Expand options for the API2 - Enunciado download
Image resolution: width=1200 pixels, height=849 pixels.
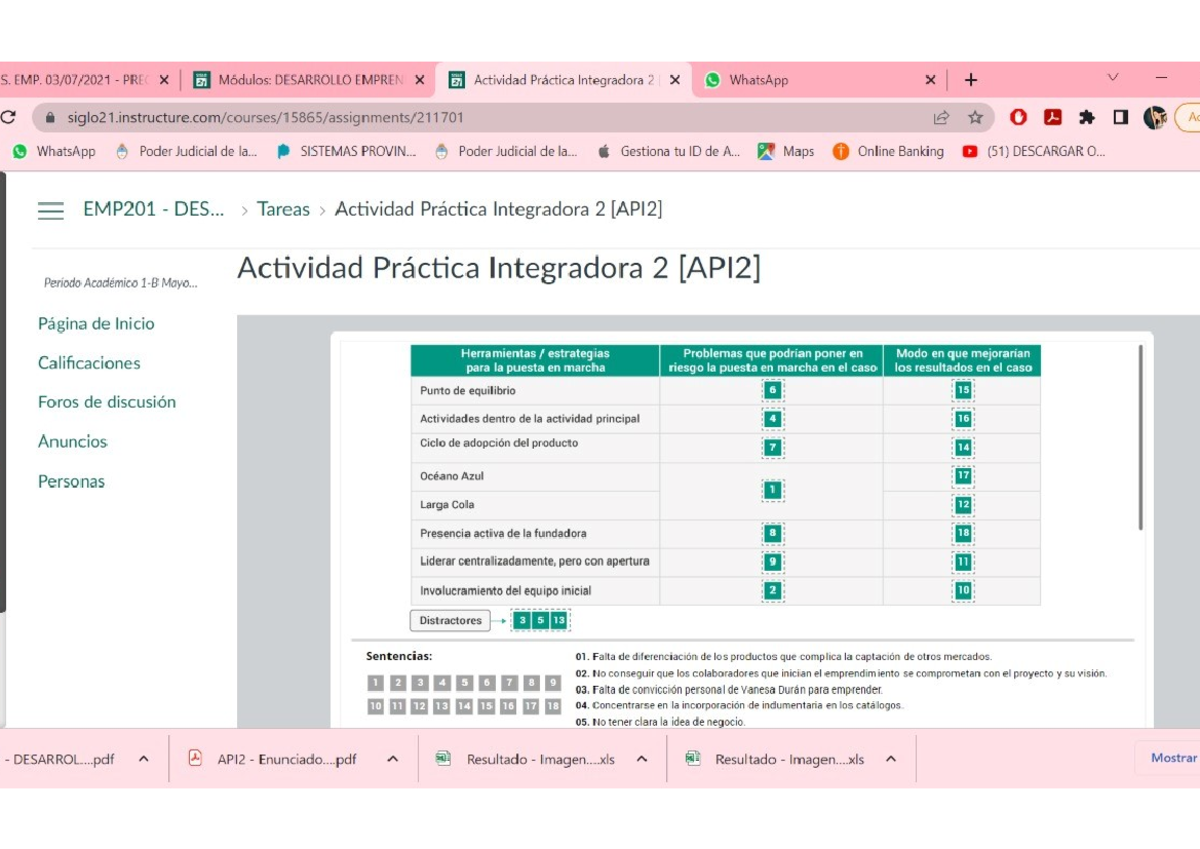point(392,759)
